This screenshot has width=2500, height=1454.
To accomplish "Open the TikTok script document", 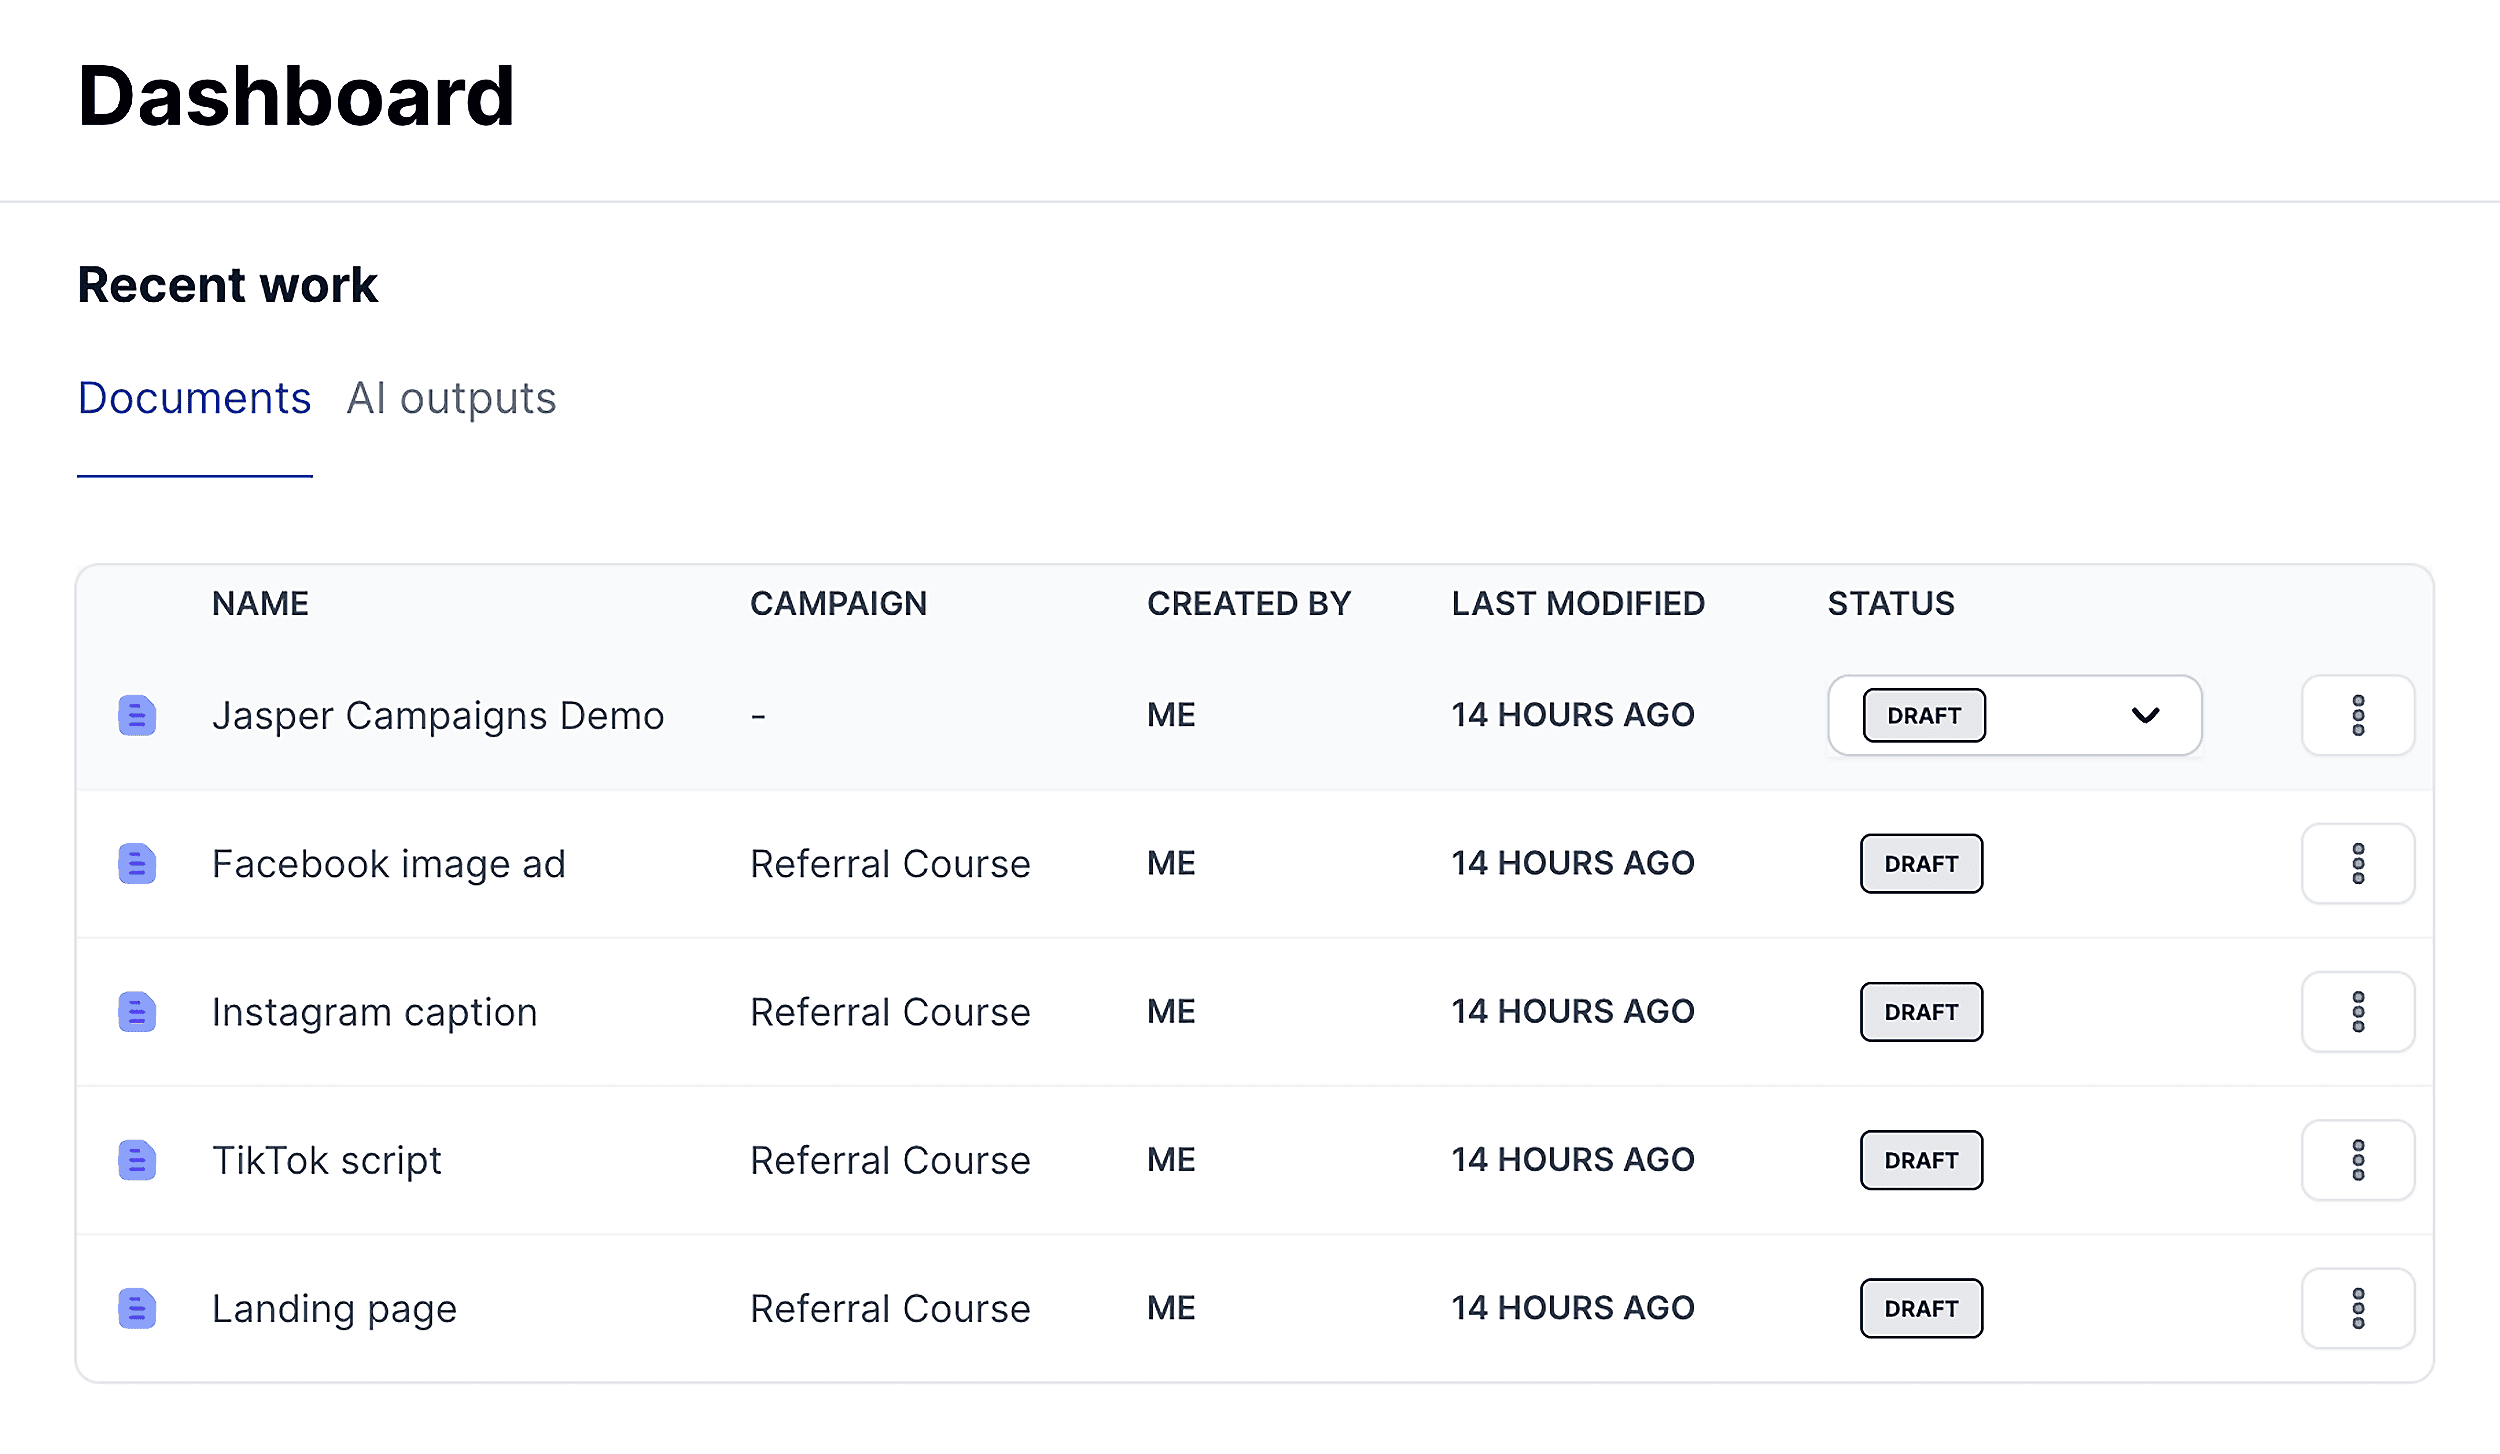I will click(326, 1159).
